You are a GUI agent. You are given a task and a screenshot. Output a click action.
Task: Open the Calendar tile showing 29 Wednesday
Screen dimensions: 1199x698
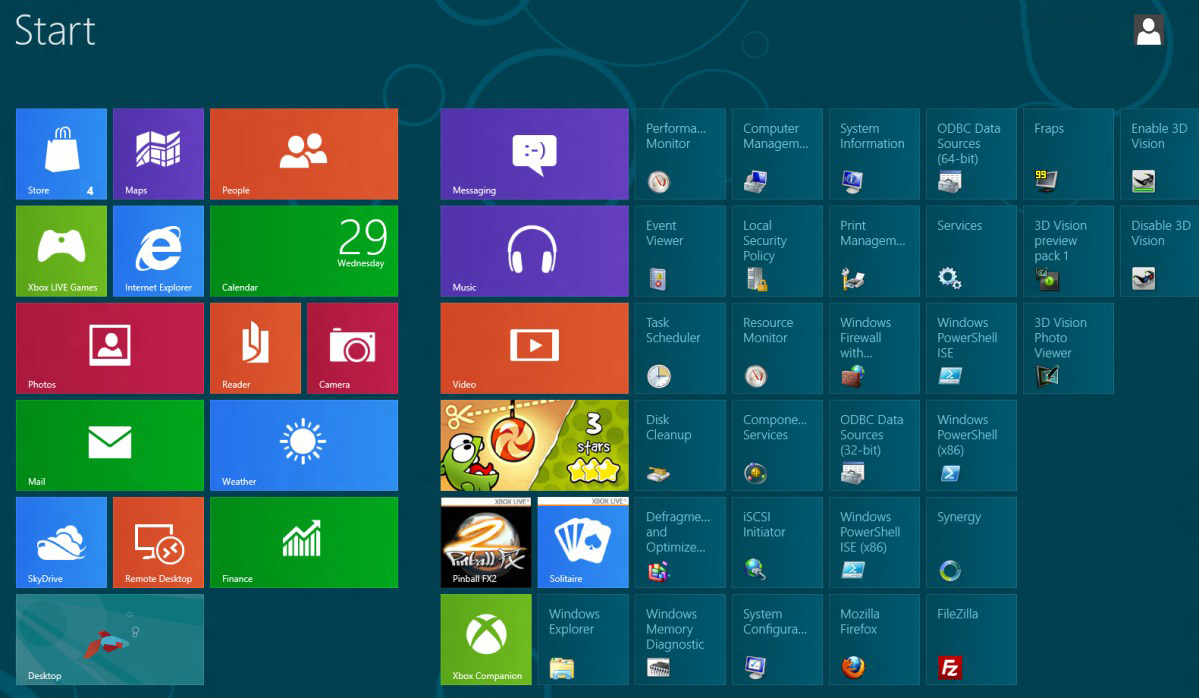tap(304, 251)
